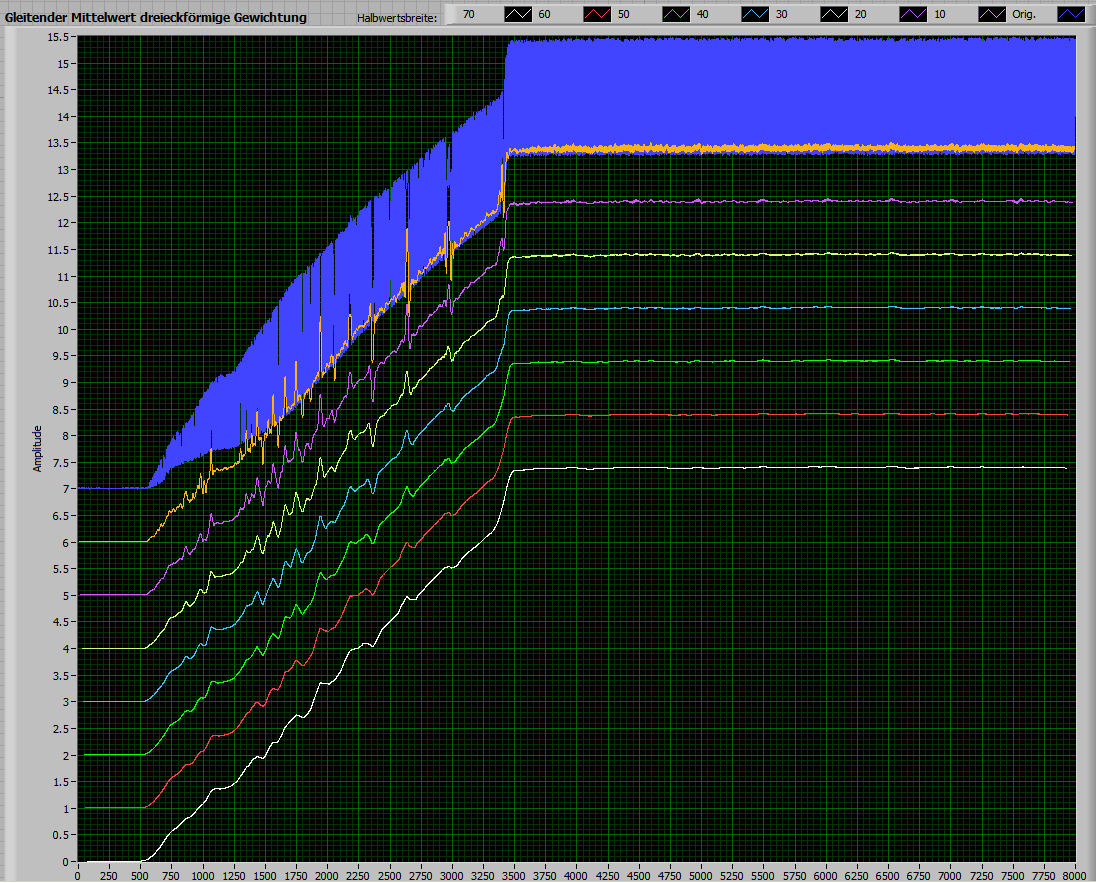Click the Y-axis maximum value 15.5
Screen dimensions: 1096x883
(57, 37)
